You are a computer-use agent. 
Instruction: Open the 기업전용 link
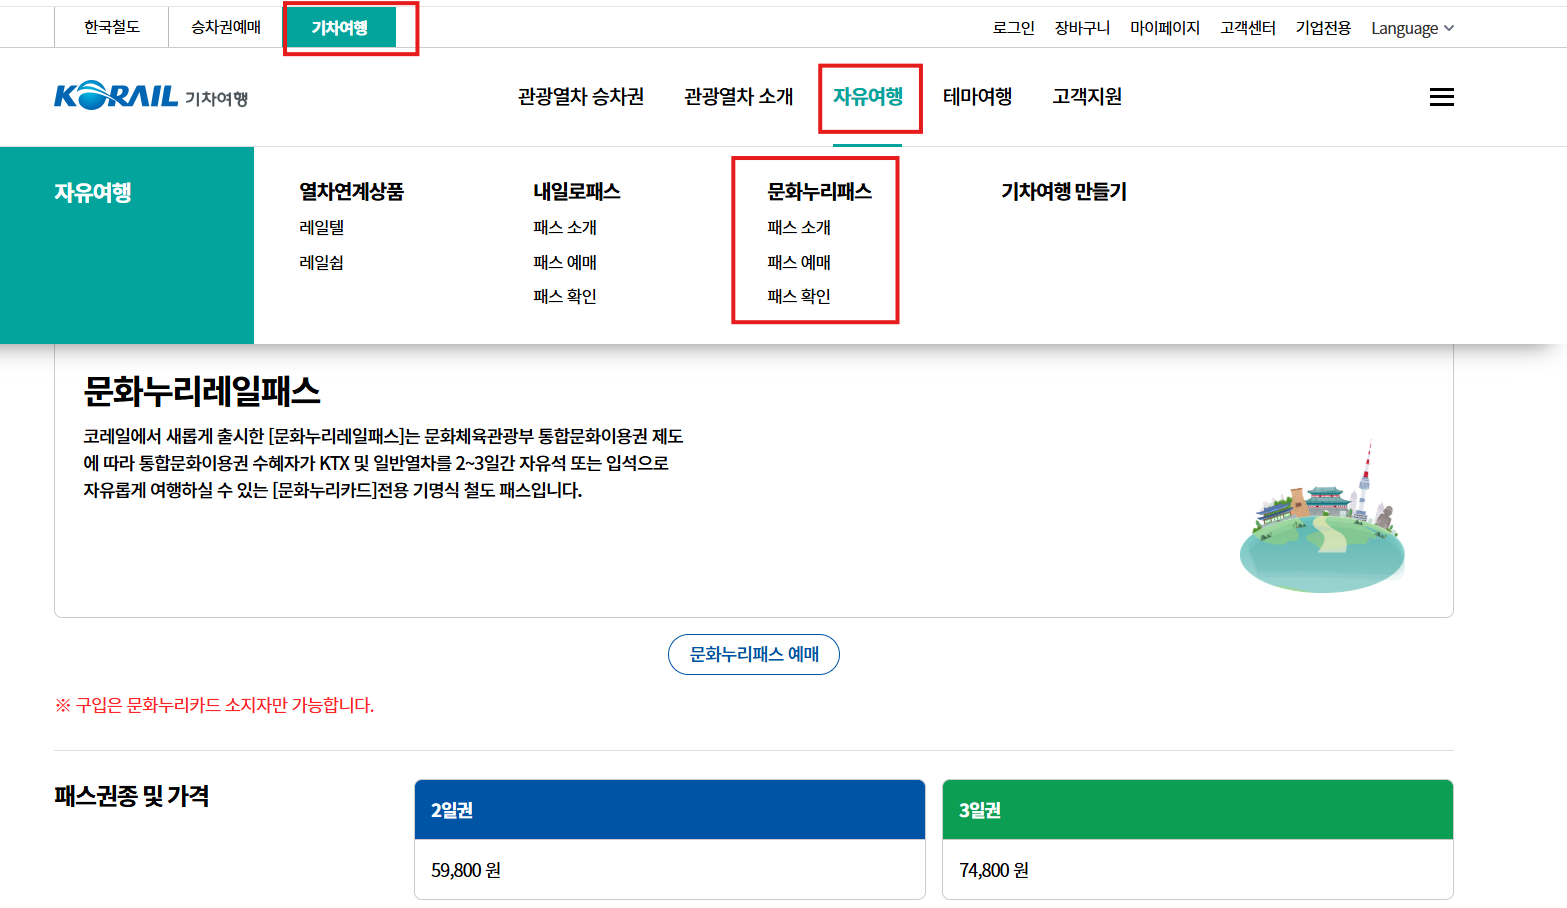(1323, 28)
